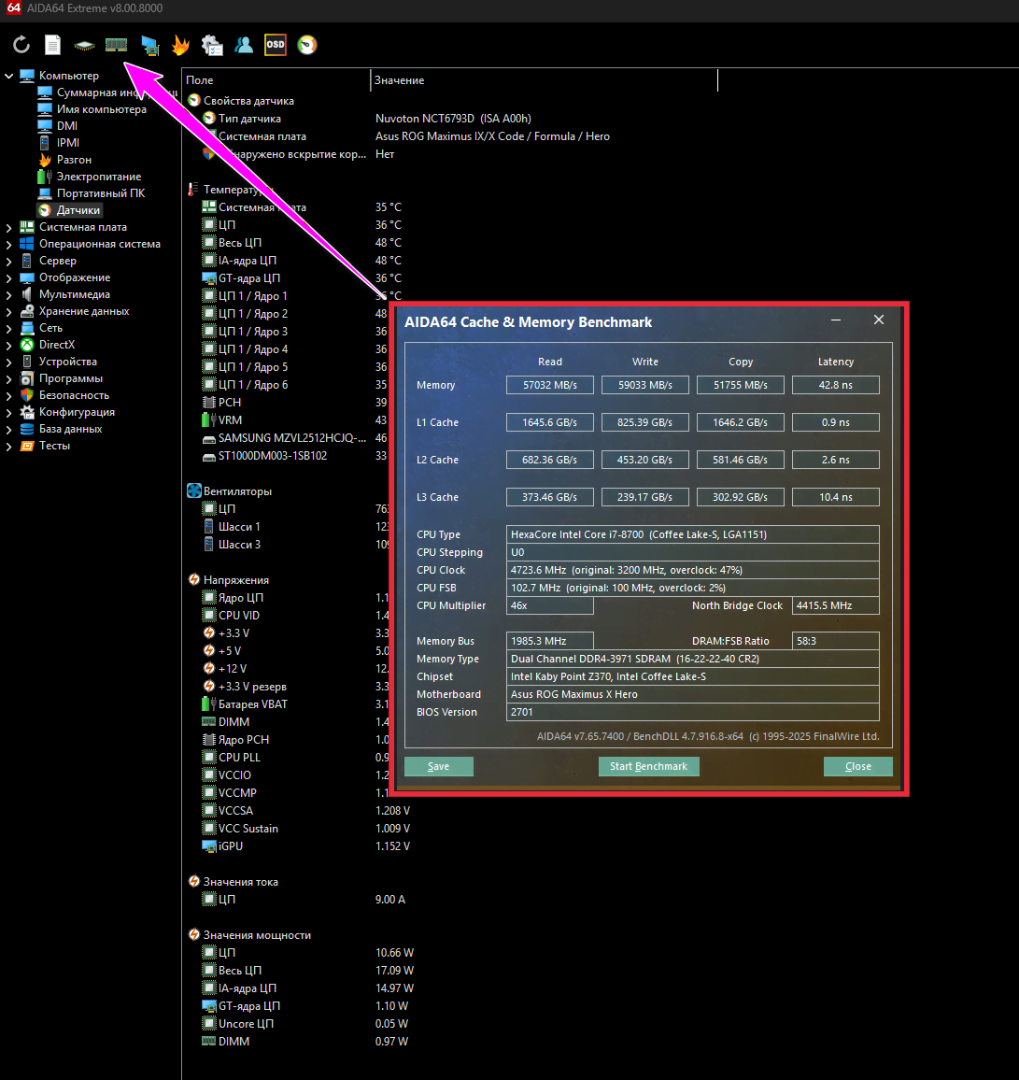Open the gear preferences toolbar icon
Screen dimensions: 1019x1080
point(212,45)
